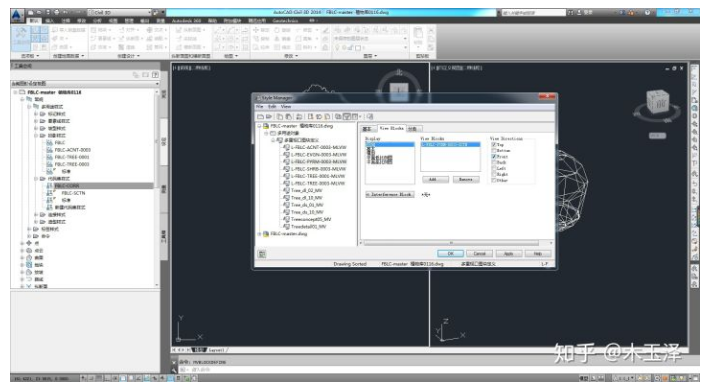This screenshot has width=709, height=387.
Task: Open File menu in Style Manager
Action: click(260, 107)
